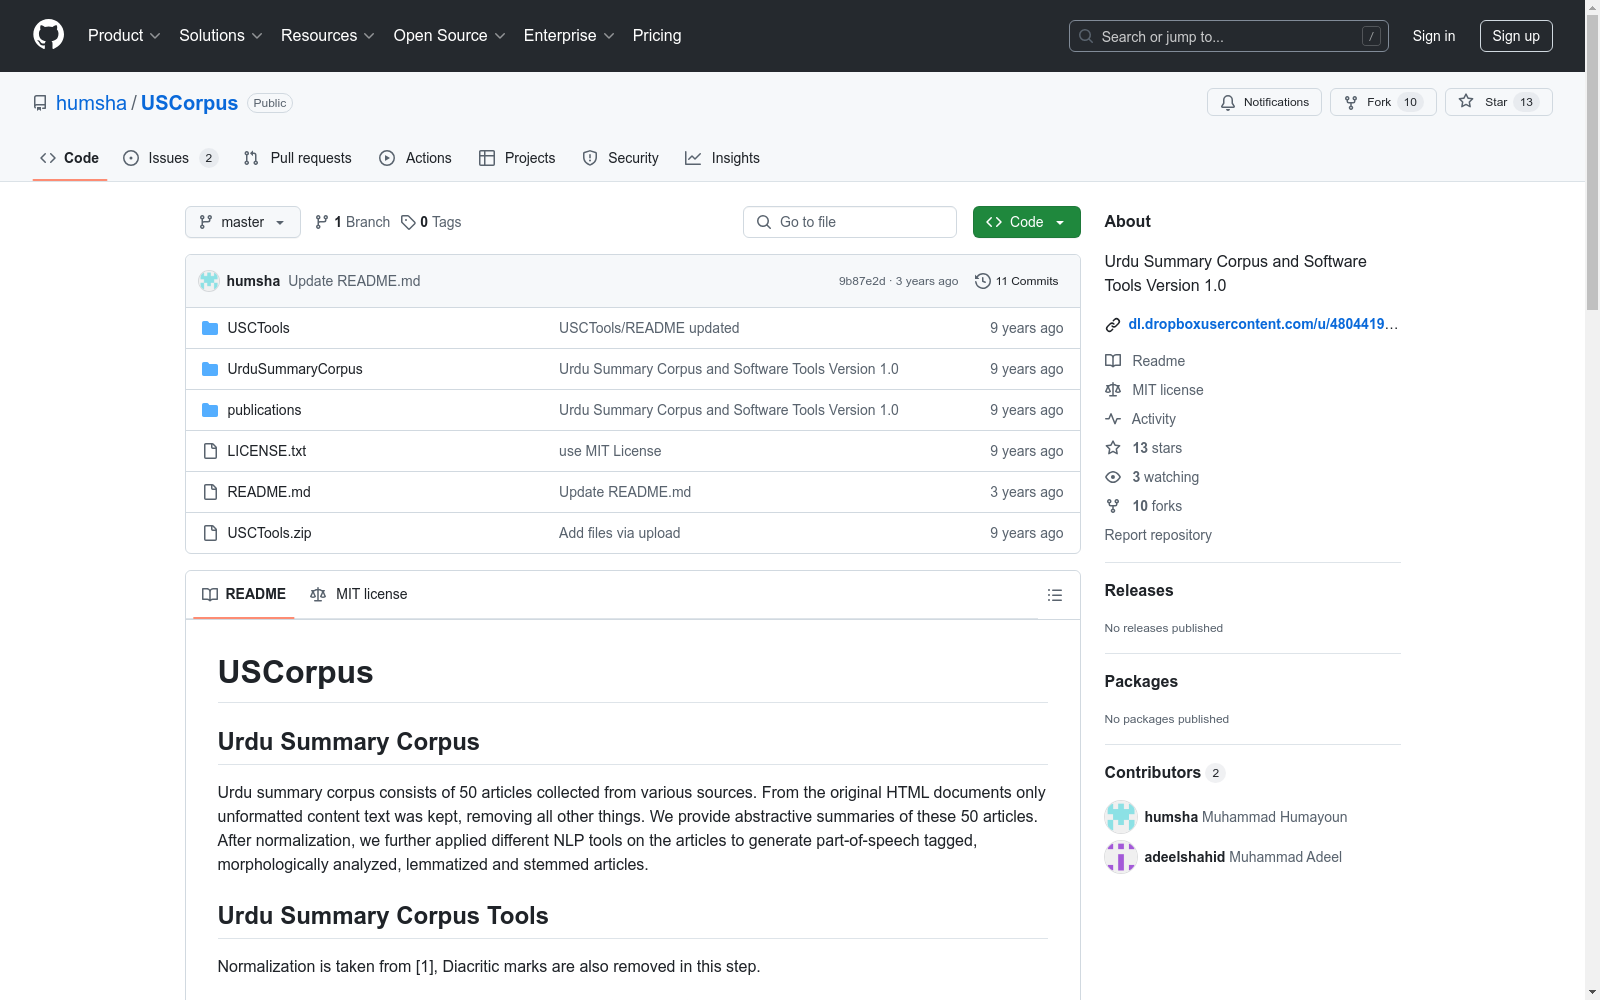Open the USCTools folder icon
This screenshot has width=1600, height=1000.
(210, 328)
